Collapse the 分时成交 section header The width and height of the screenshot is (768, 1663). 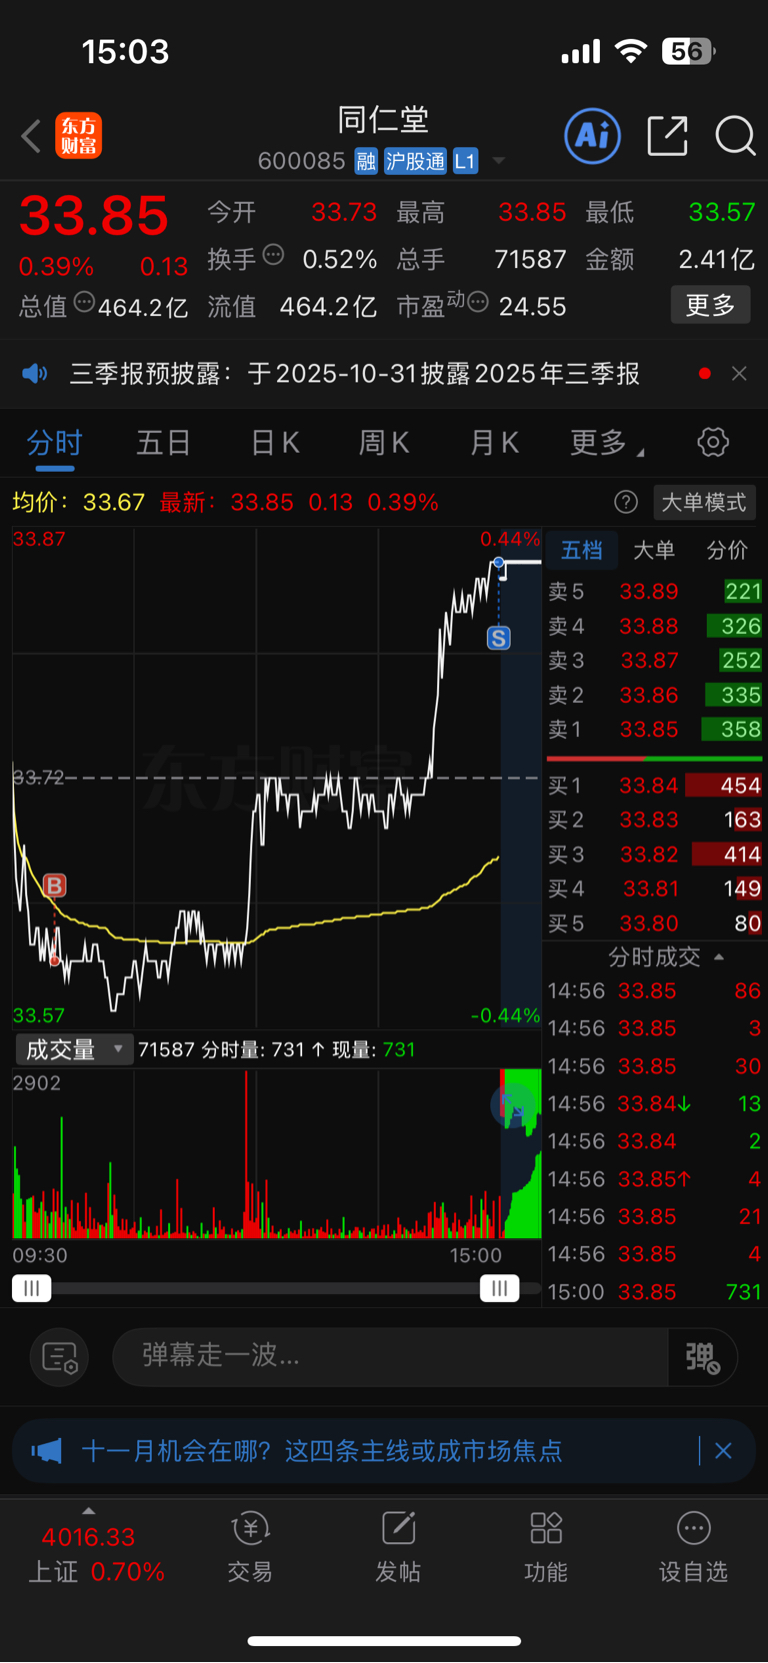click(665, 957)
